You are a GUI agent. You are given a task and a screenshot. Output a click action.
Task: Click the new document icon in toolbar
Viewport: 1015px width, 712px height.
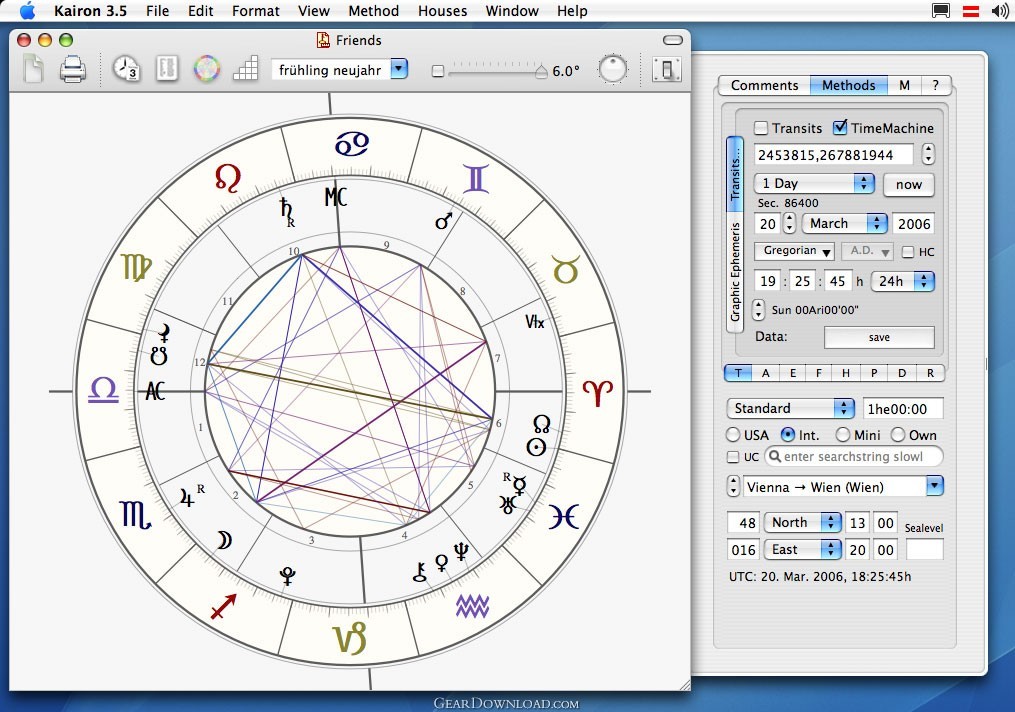coord(34,69)
